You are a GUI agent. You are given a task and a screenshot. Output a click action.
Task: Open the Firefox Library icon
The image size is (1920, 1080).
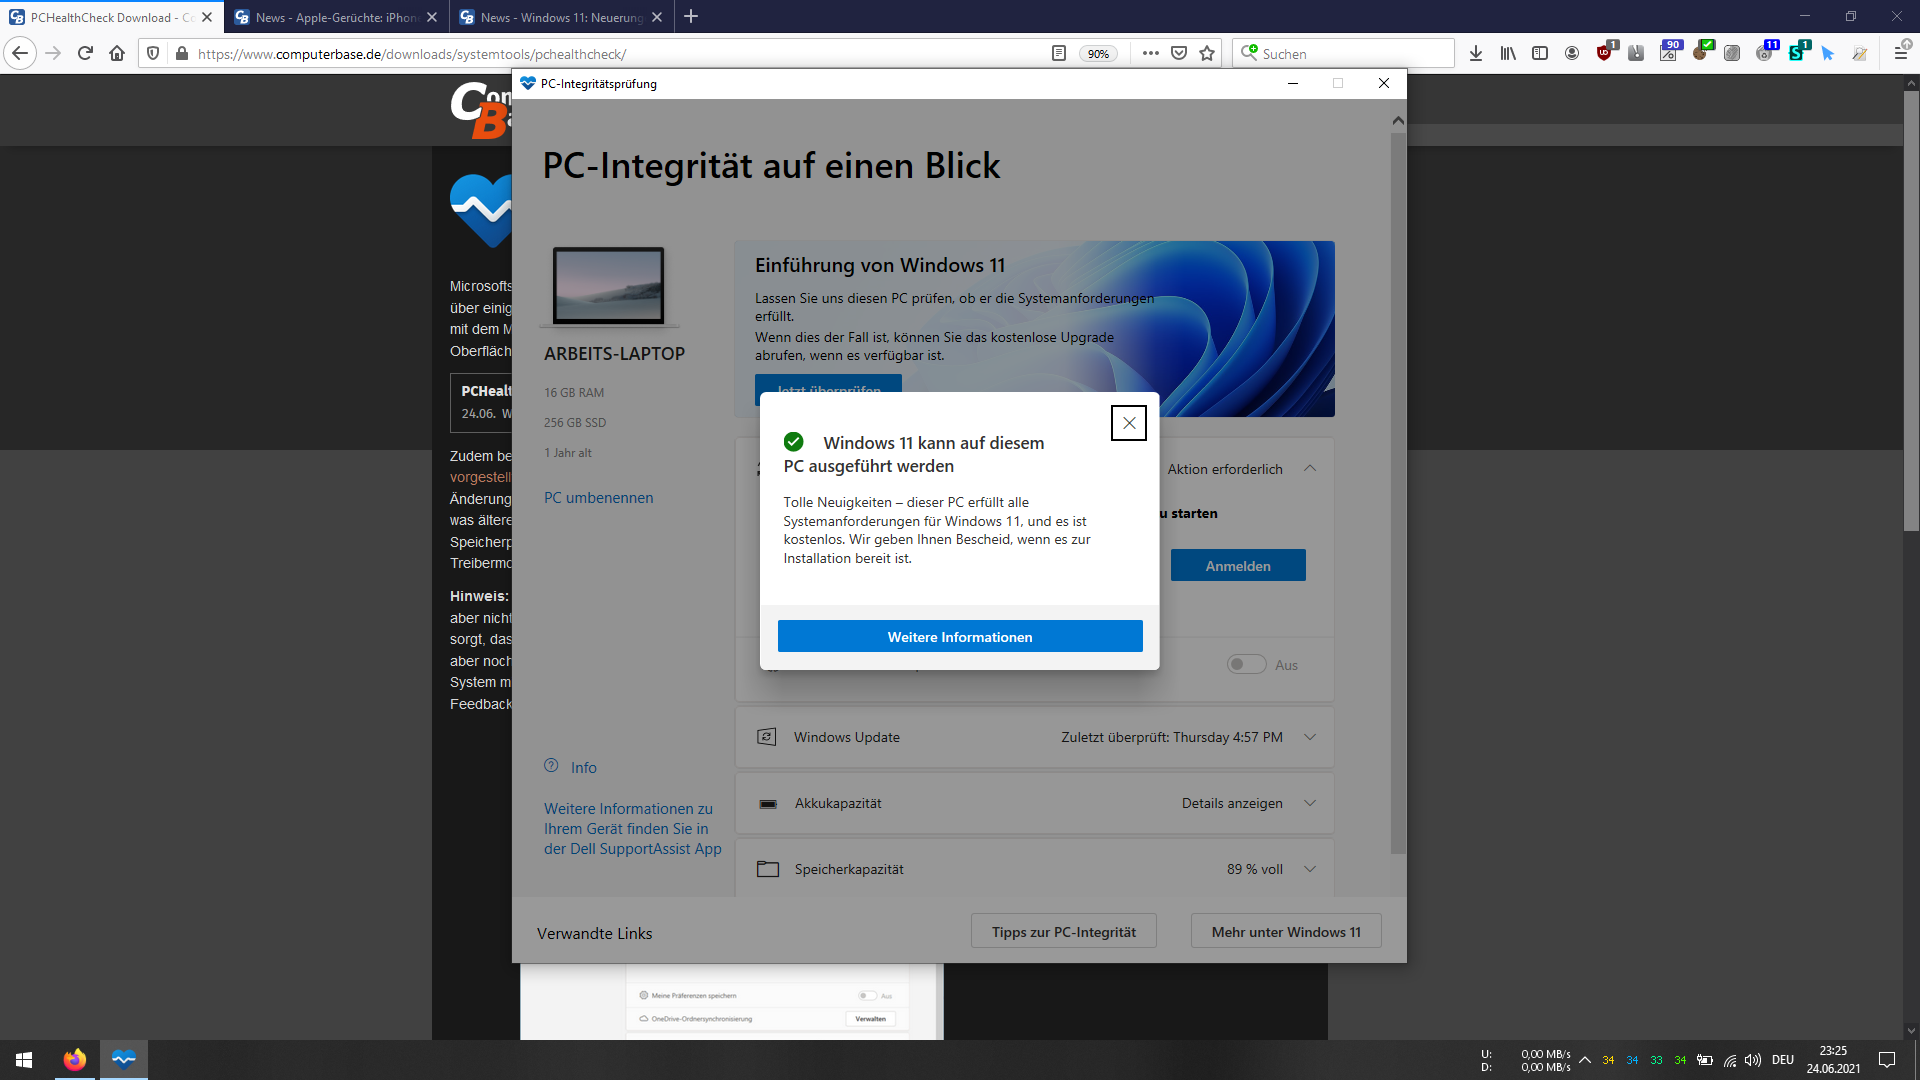click(1510, 53)
